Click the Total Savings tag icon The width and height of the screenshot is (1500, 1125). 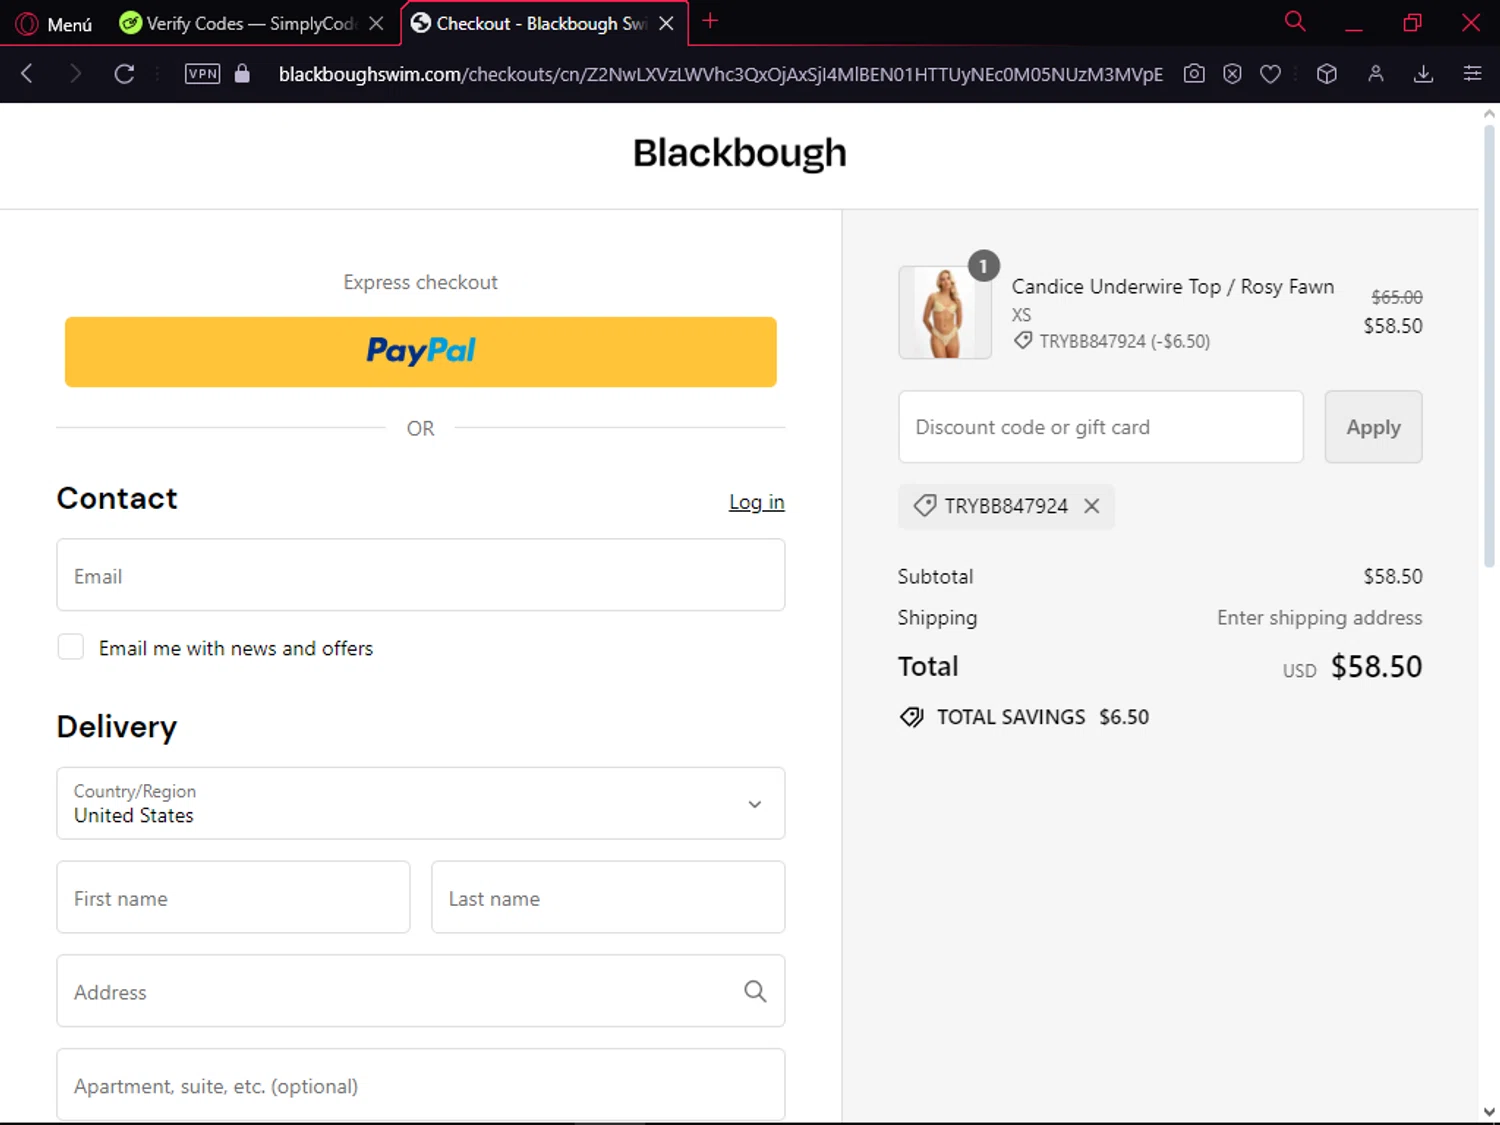click(911, 717)
